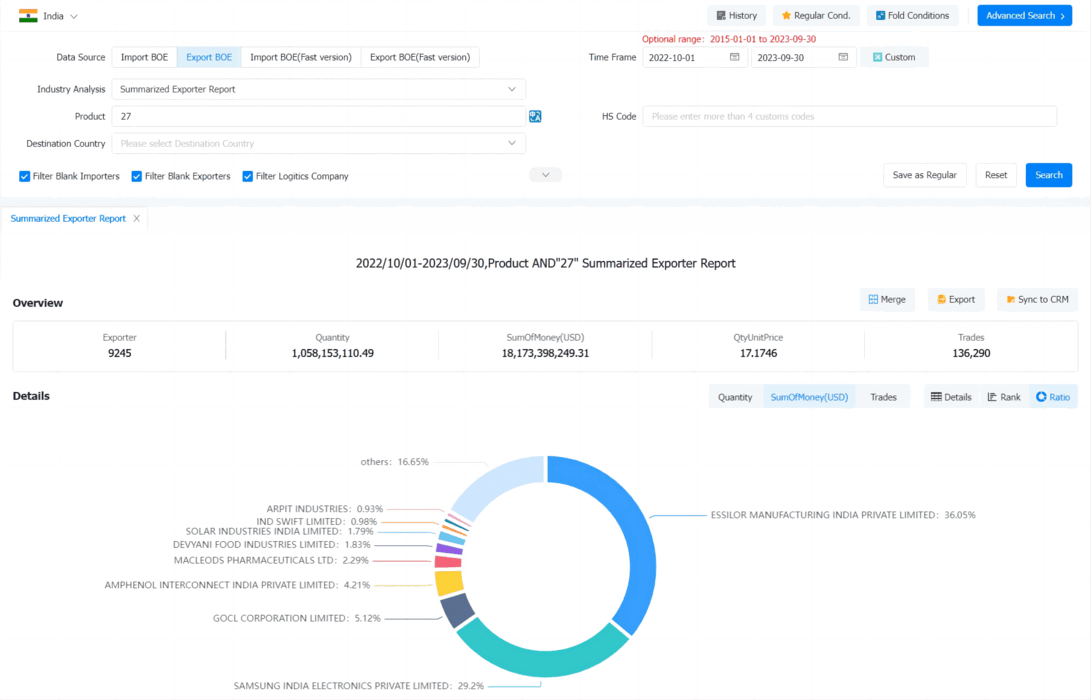
Task: Switch chart metric to Quantity
Action: [735, 397]
